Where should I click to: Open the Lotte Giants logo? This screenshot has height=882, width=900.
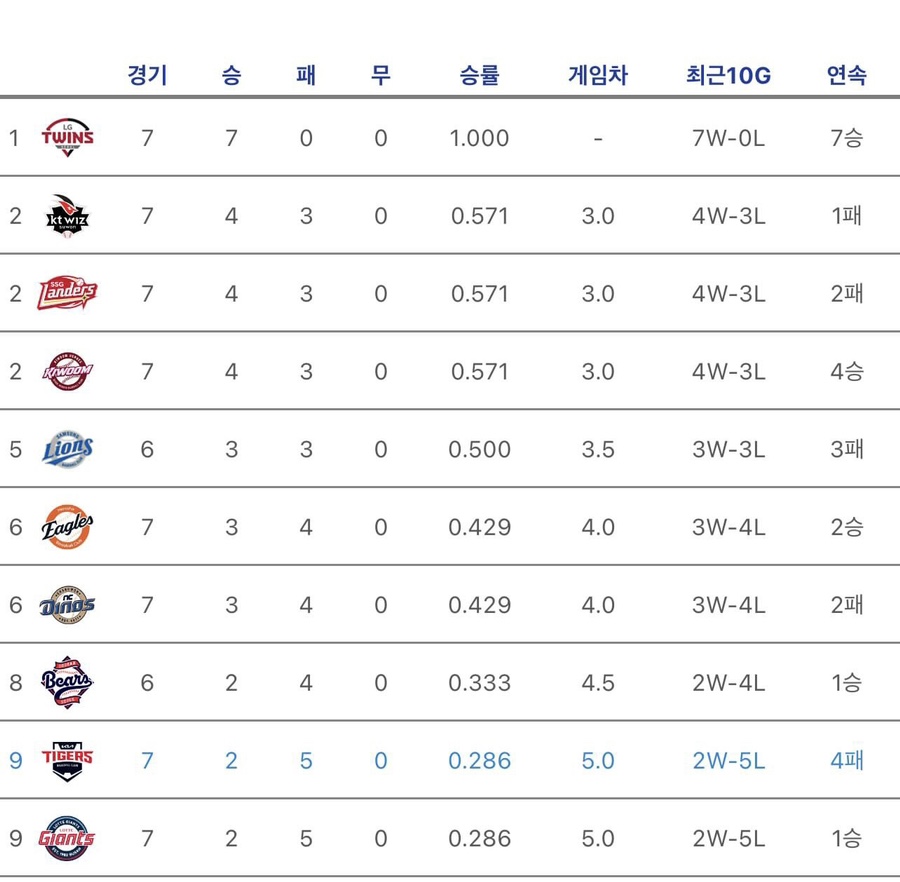click(67, 838)
